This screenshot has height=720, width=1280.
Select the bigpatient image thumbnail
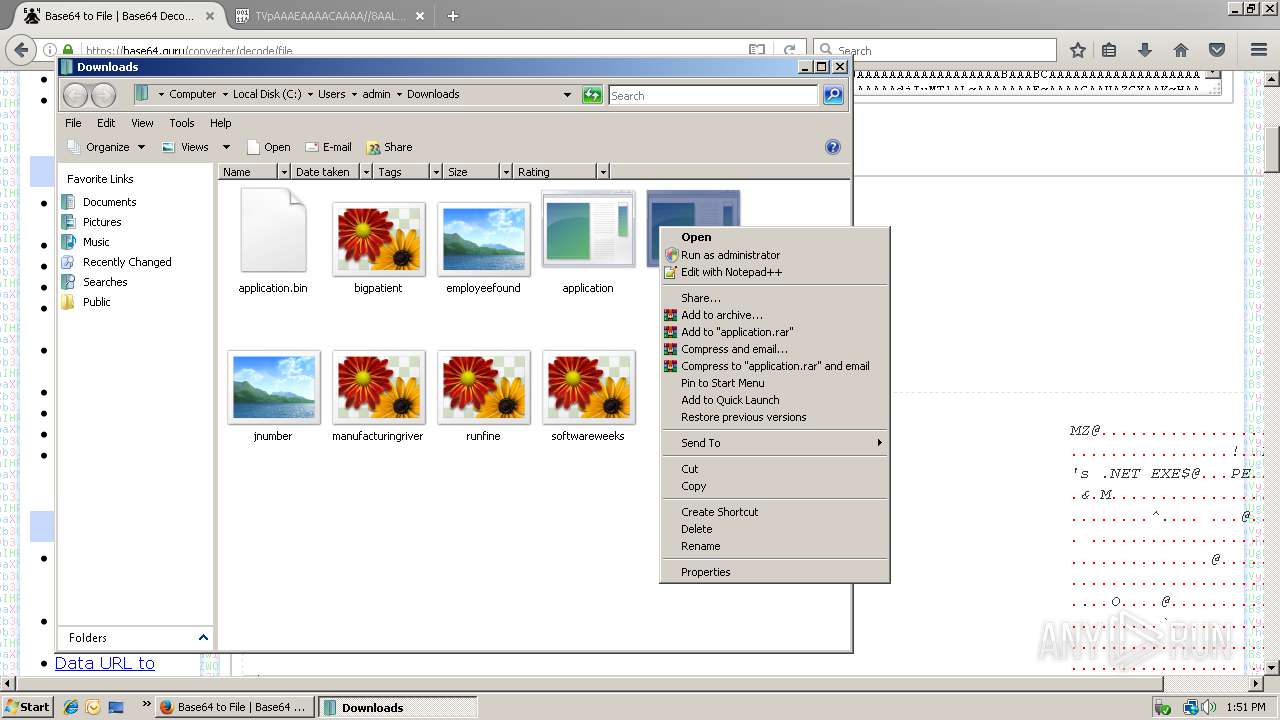click(x=378, y=239)
